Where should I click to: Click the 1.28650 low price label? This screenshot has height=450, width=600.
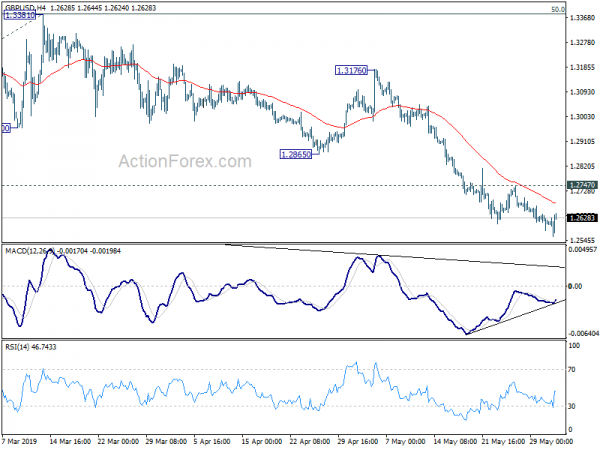point(296,155)
